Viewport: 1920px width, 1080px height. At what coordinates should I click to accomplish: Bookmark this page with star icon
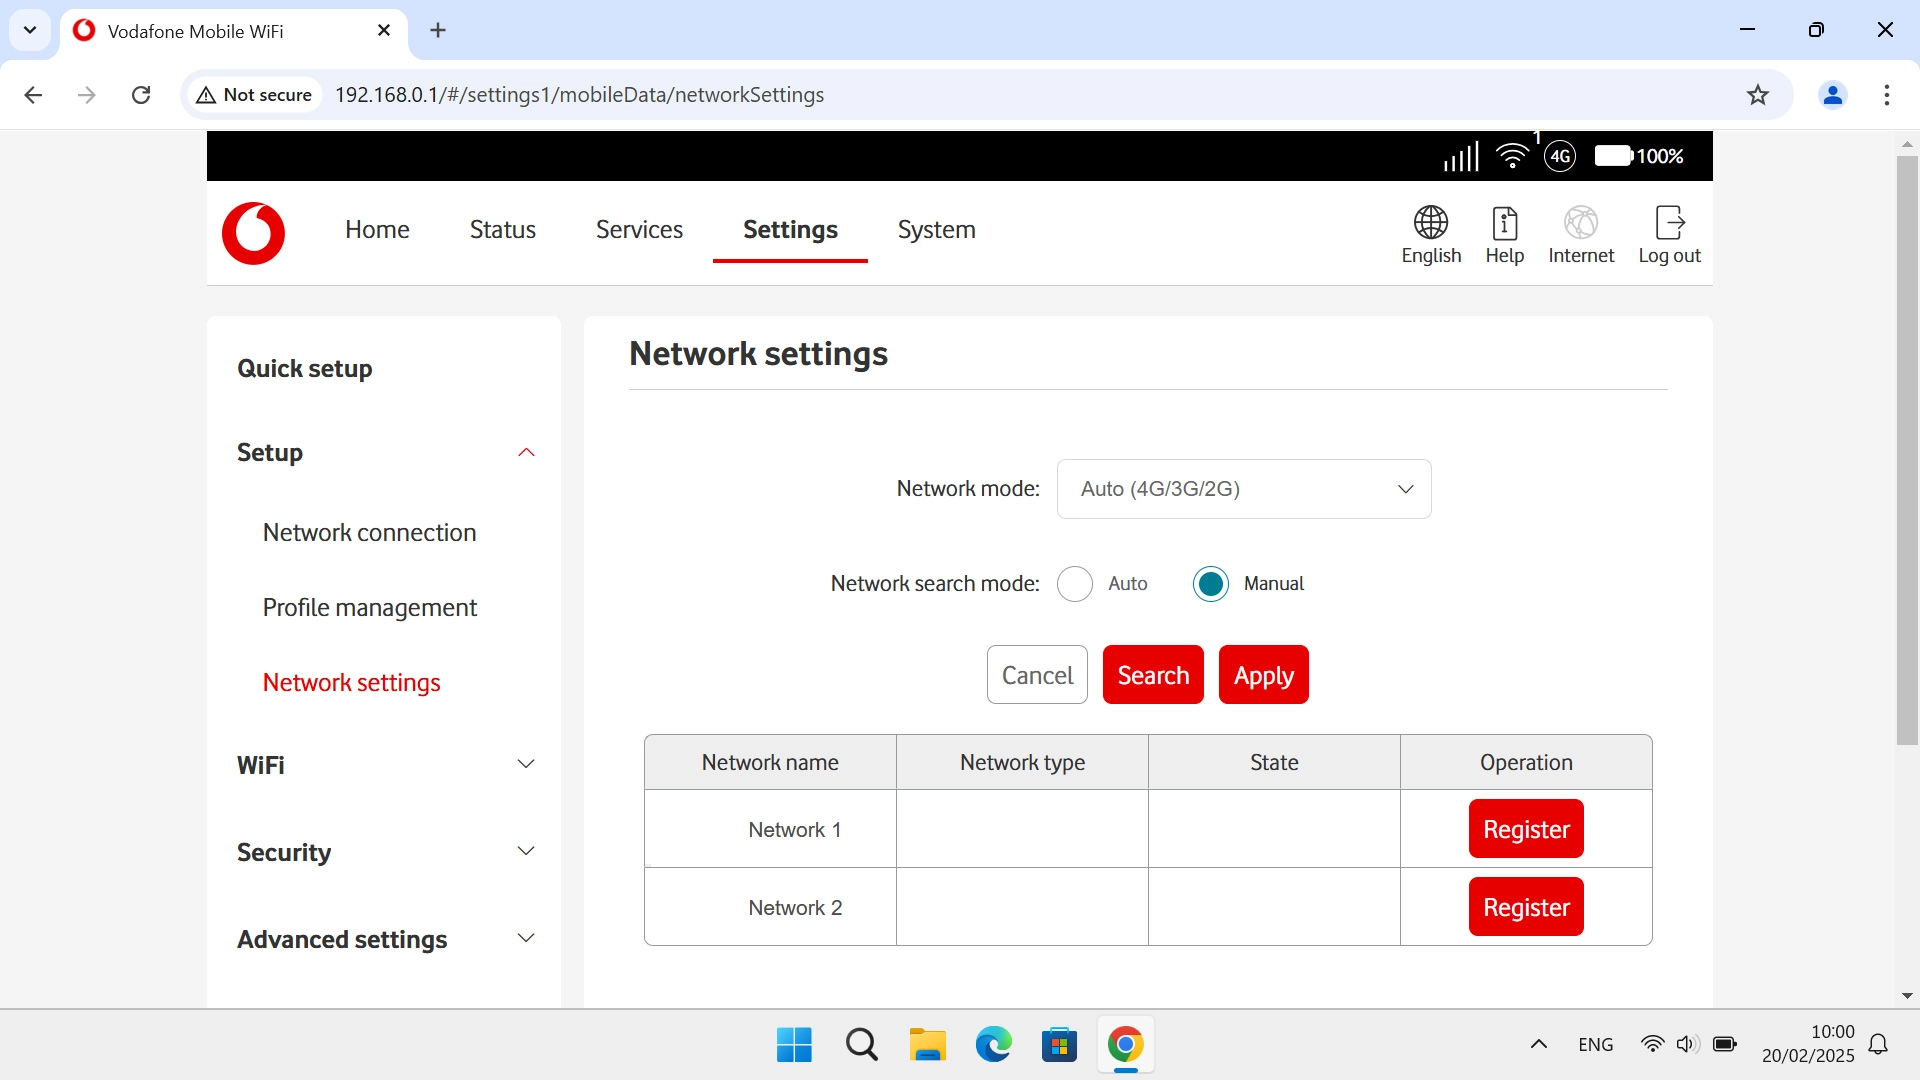point(1757,95)
